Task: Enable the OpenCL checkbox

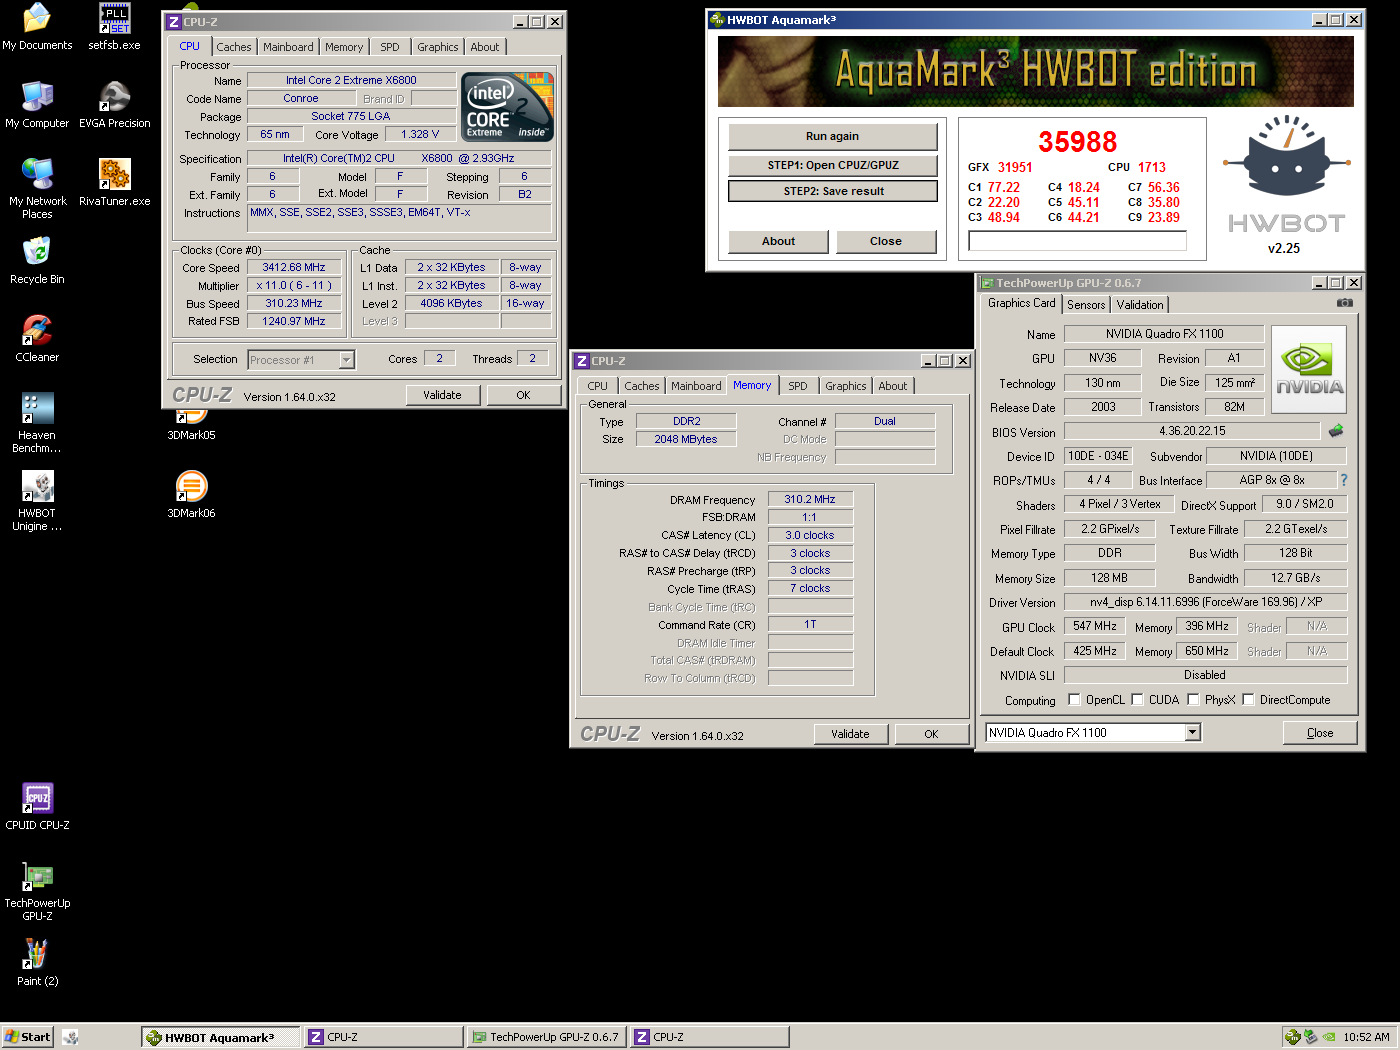Action: click(x=1074, y=700)
